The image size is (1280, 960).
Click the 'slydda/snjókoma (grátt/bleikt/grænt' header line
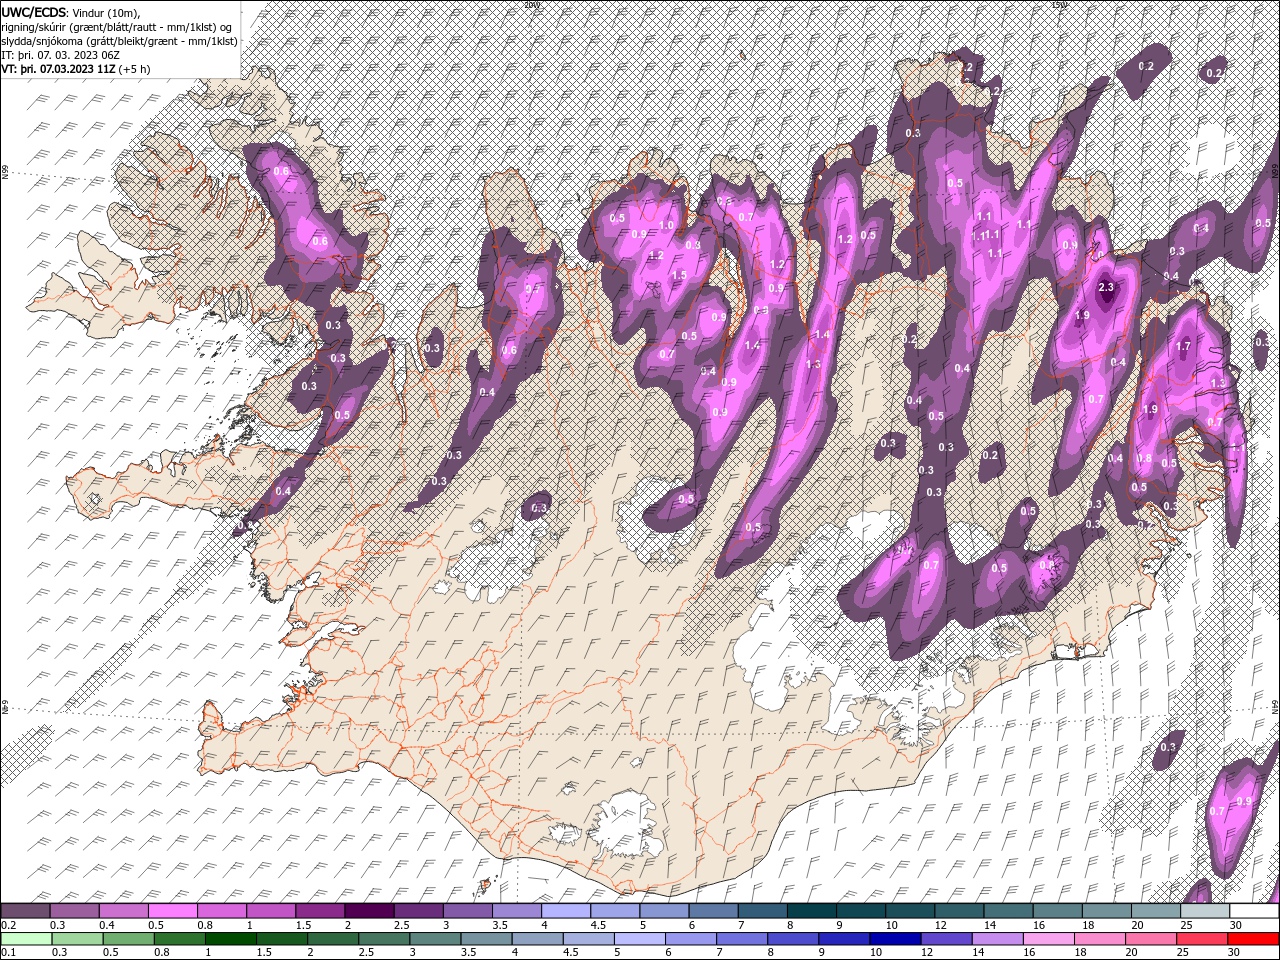click(x=120, y=41)
